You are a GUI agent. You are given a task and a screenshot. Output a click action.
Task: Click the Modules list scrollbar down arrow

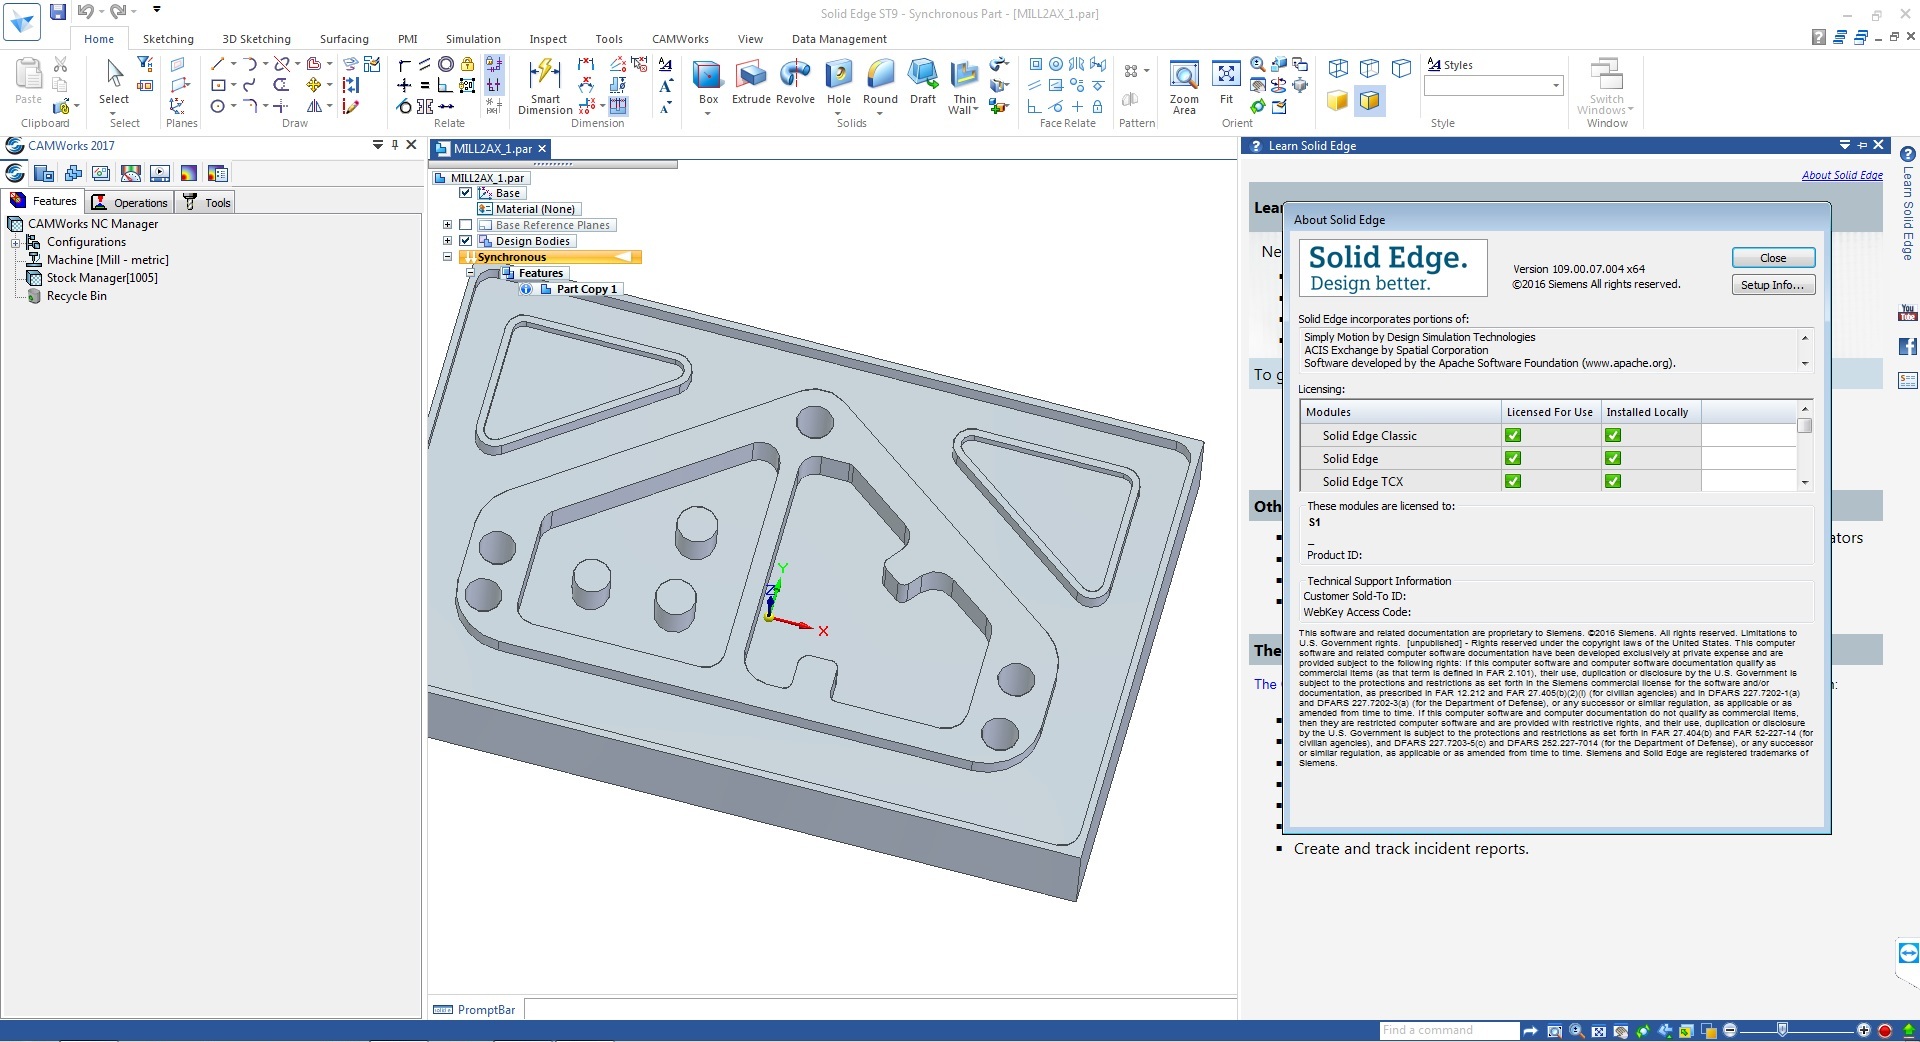(1805, 483)
